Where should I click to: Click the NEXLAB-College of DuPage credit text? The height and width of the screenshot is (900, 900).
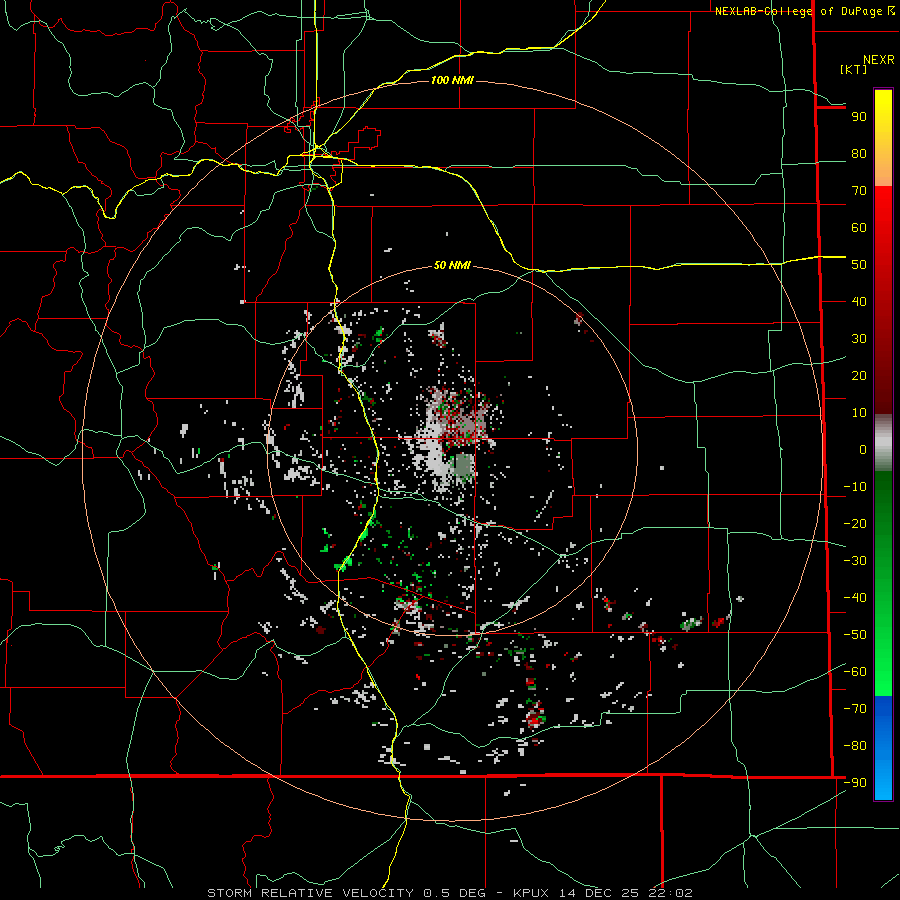click(805, 11)
